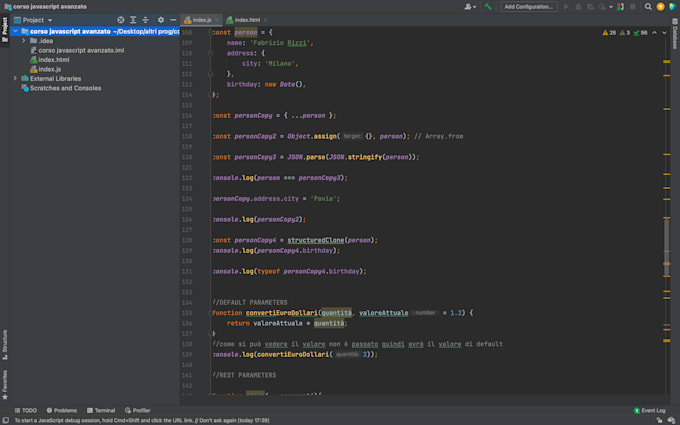Open the TODO tool window
Viewport: 680px width, 425px height.
26,410
